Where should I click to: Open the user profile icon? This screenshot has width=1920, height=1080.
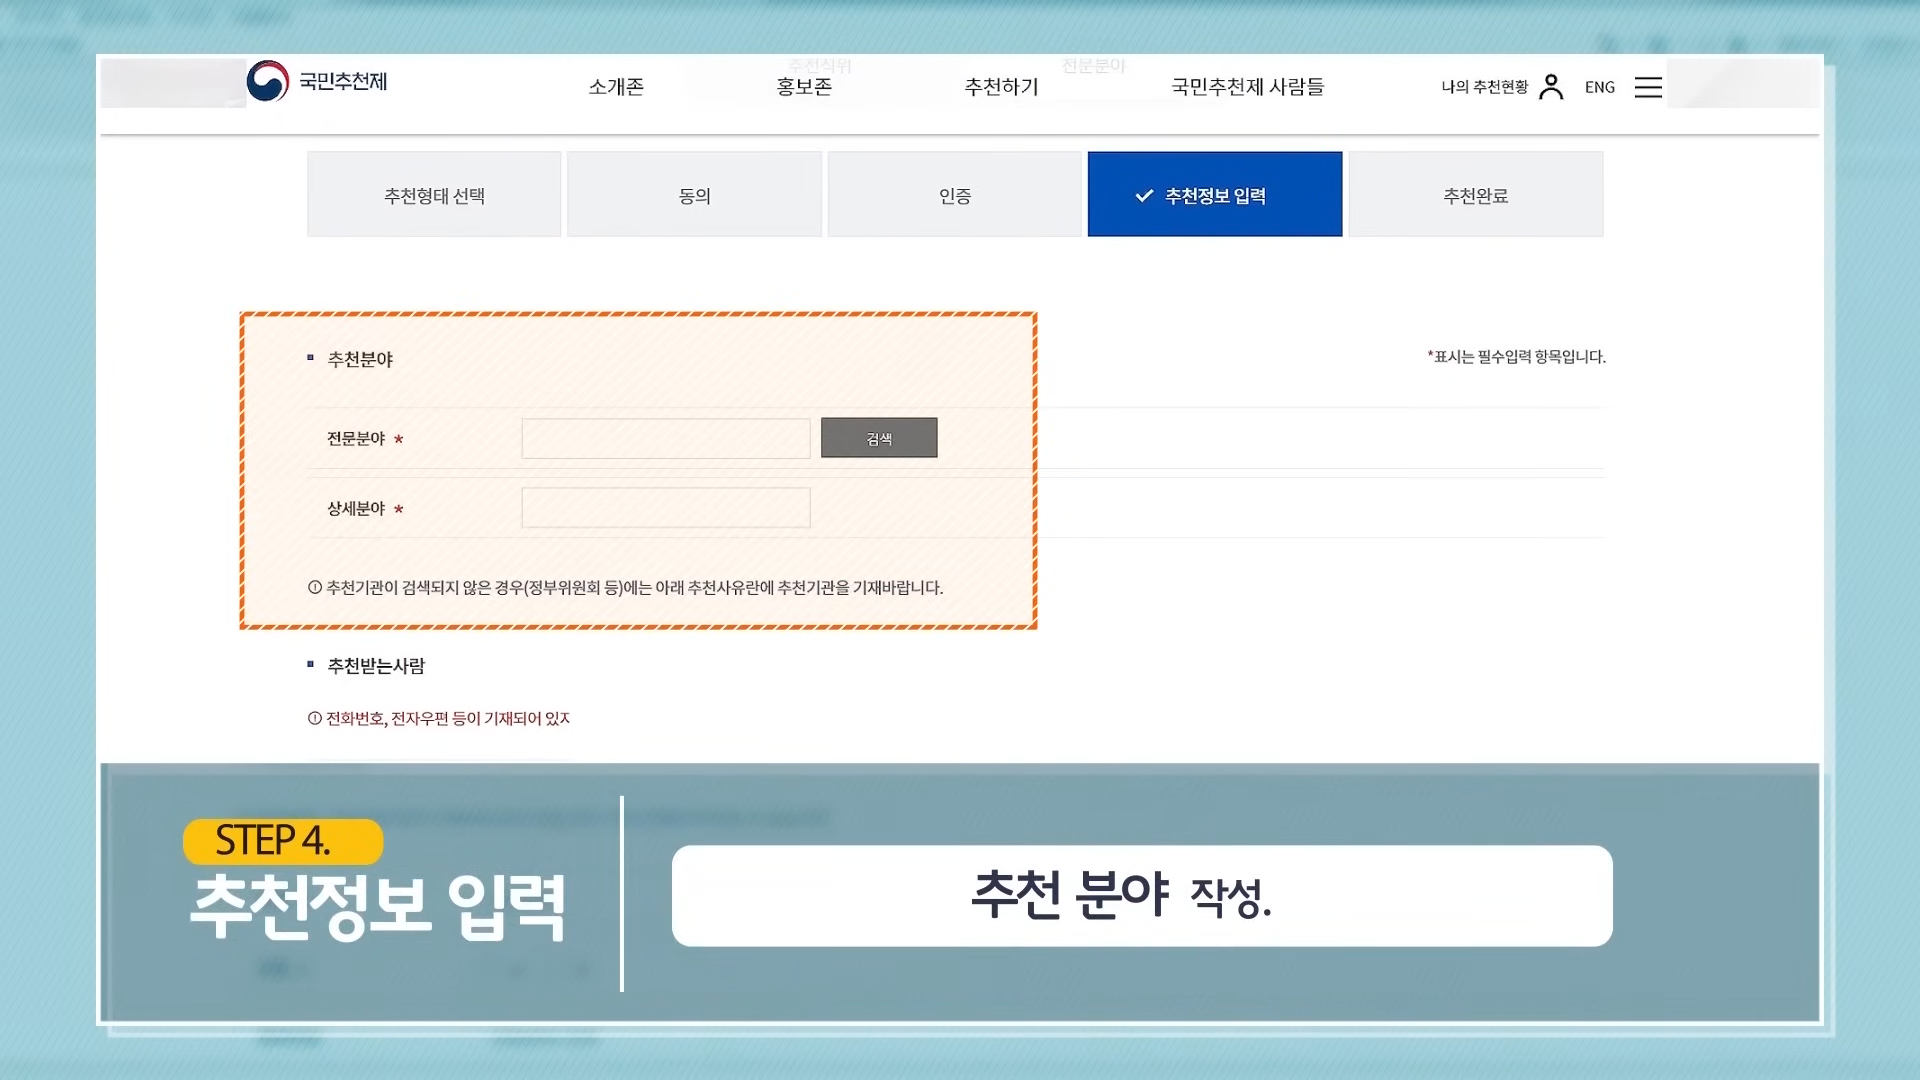coord(1551,87)
